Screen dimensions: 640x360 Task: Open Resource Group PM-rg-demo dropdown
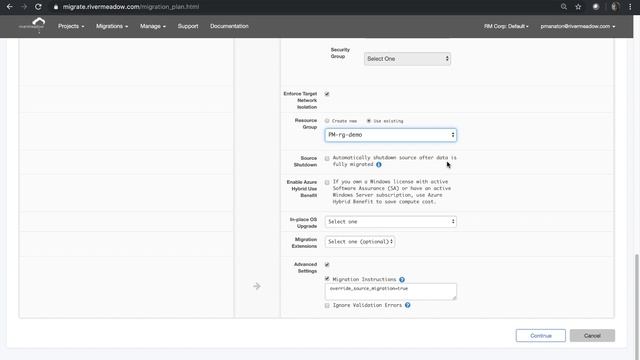(x=391, y=135)
